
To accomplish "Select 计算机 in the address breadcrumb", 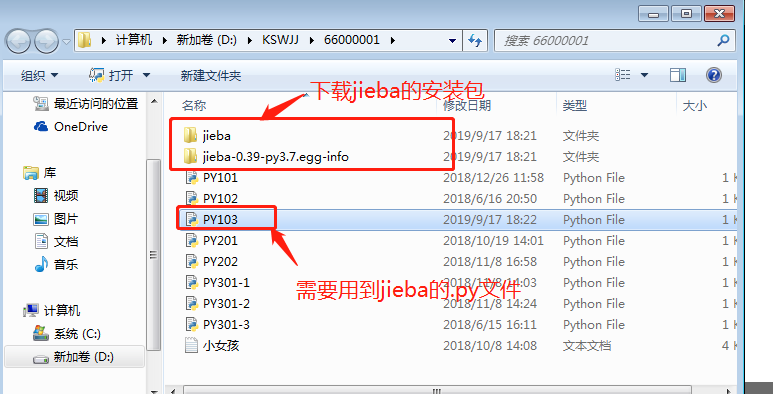I will click(x=134, y=40).
